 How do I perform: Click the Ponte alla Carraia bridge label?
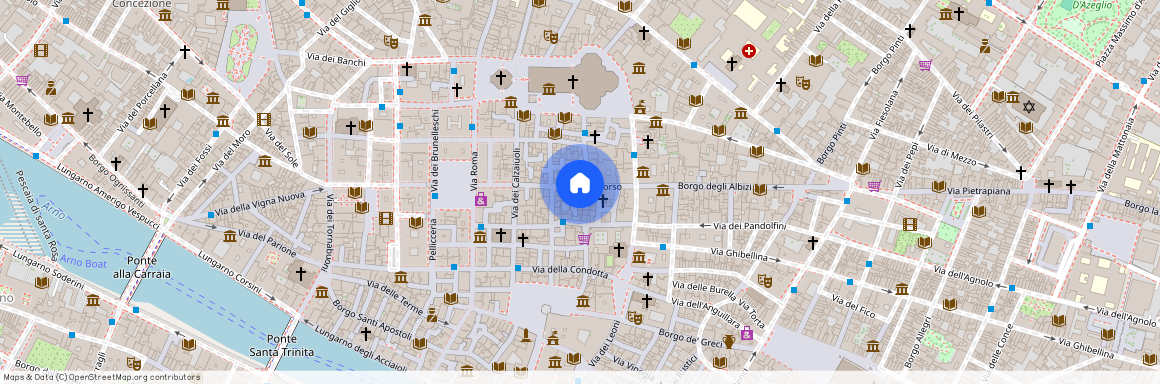click(x=149, y=267)
